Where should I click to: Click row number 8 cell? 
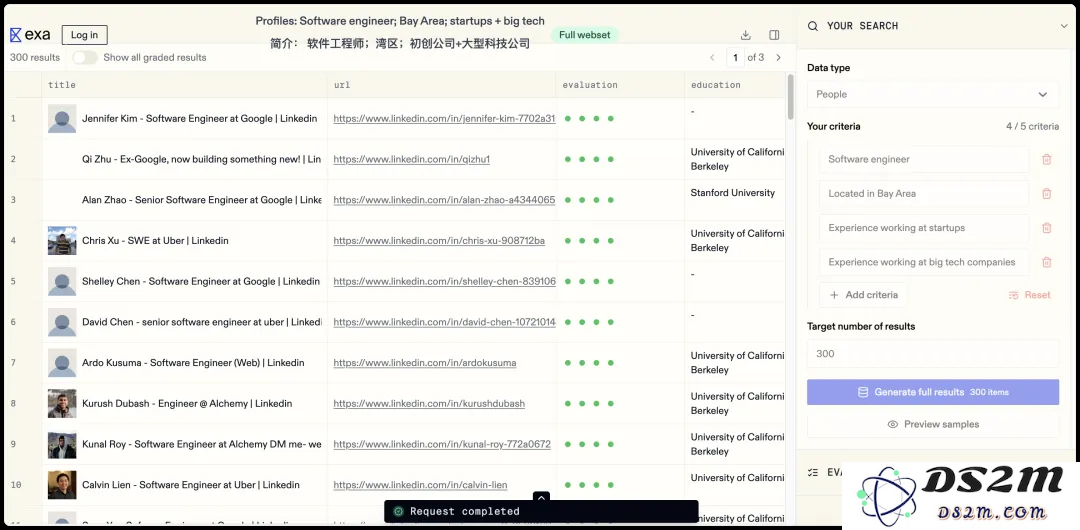pos(23,404)
